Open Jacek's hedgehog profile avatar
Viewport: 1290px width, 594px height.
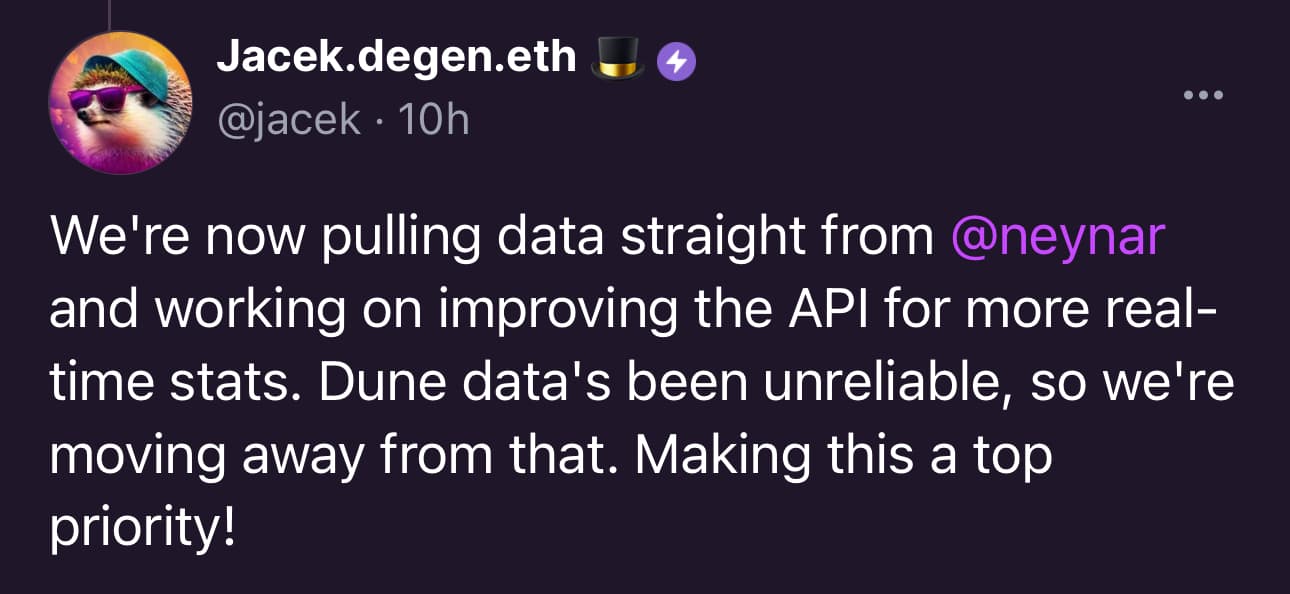tap(120, 103)
